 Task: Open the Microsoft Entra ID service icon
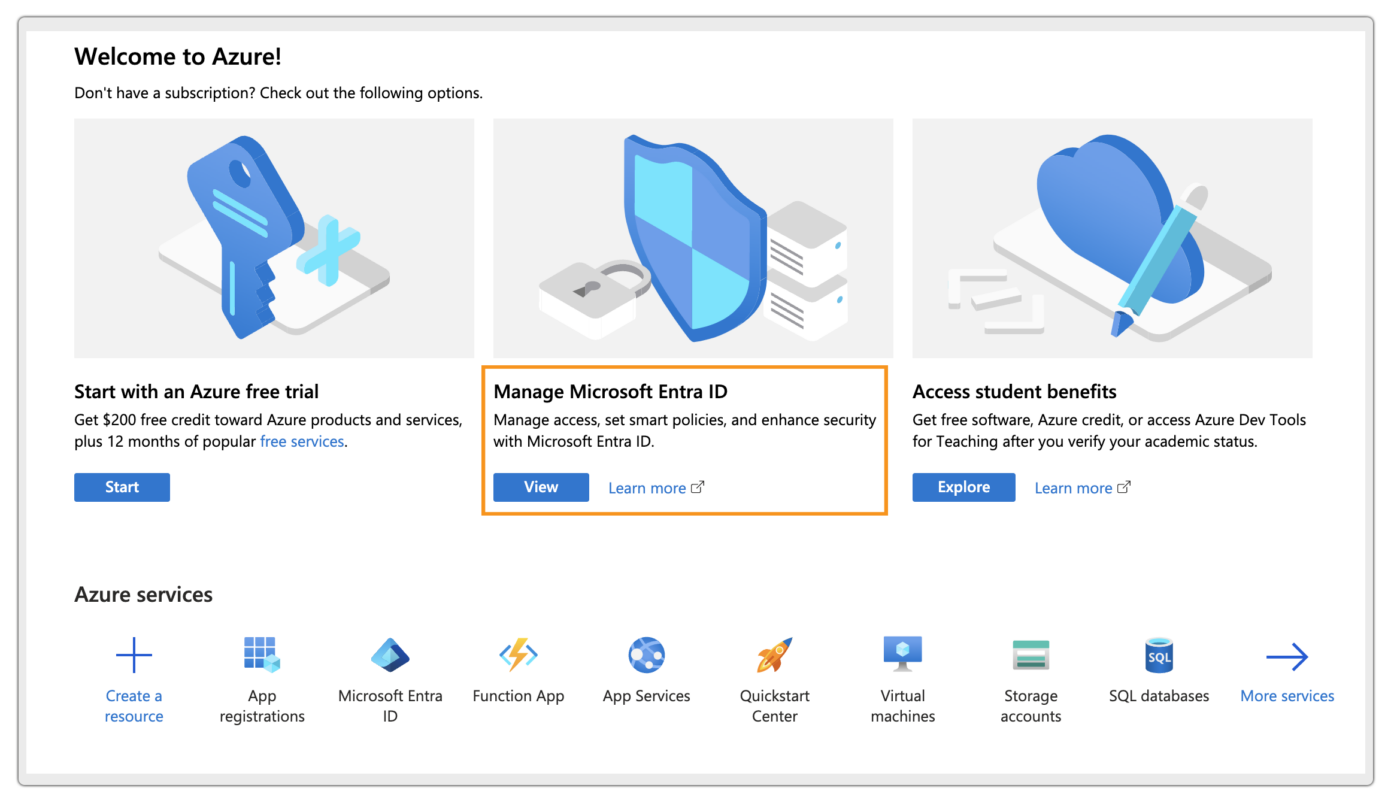390,655
